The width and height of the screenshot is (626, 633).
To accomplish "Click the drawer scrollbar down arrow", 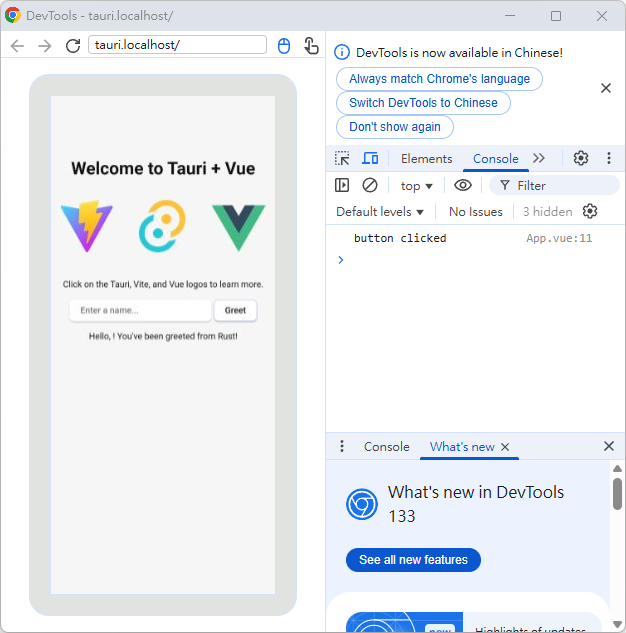I will point(617,624).
